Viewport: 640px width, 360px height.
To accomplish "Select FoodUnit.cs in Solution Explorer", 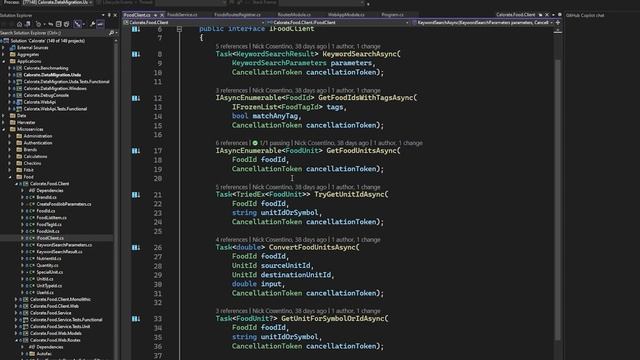I will point(48,231).
